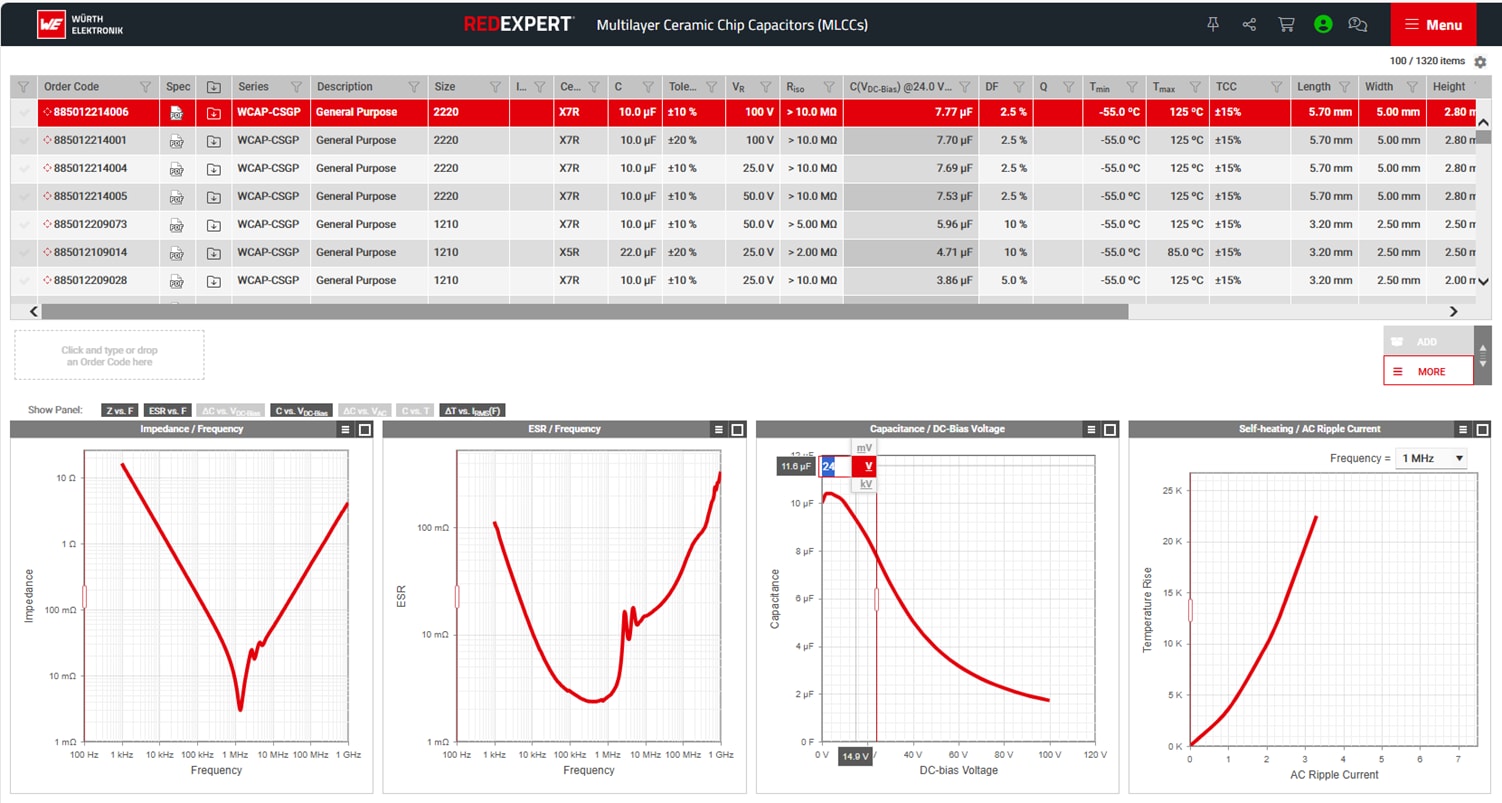Select kV unit option
Image resolution: width=1502 pixels, height=803 pixels.
click(865, 484)
